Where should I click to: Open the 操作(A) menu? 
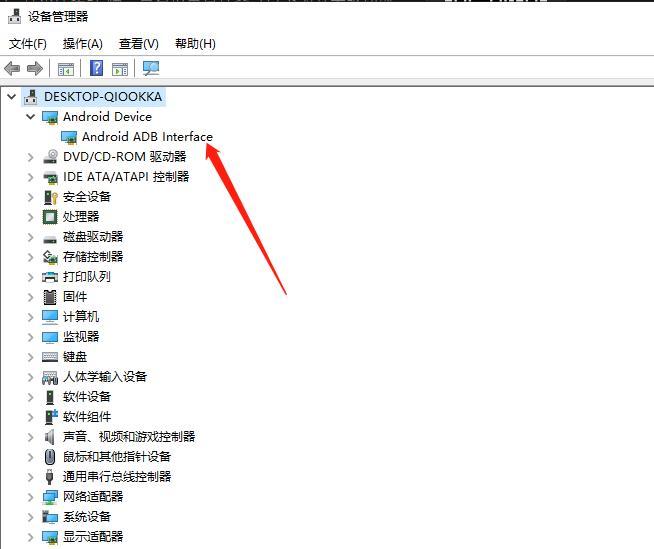click(x=83, y=44)
